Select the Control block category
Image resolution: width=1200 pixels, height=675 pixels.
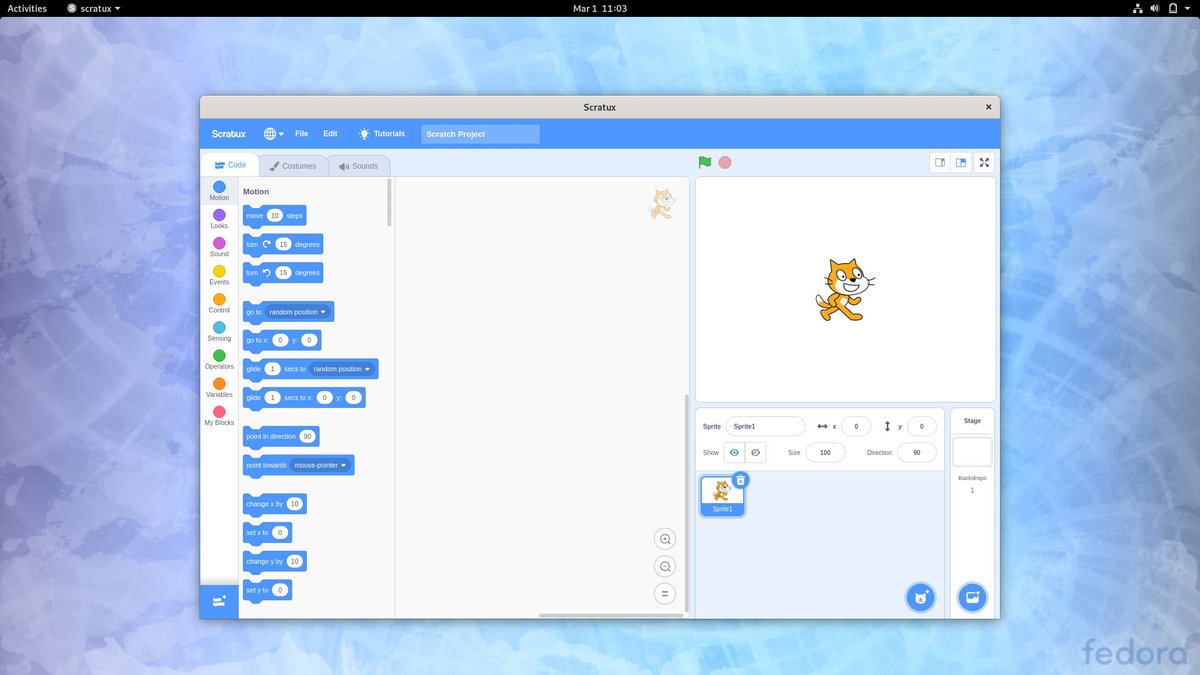click(x=219, y=303)
